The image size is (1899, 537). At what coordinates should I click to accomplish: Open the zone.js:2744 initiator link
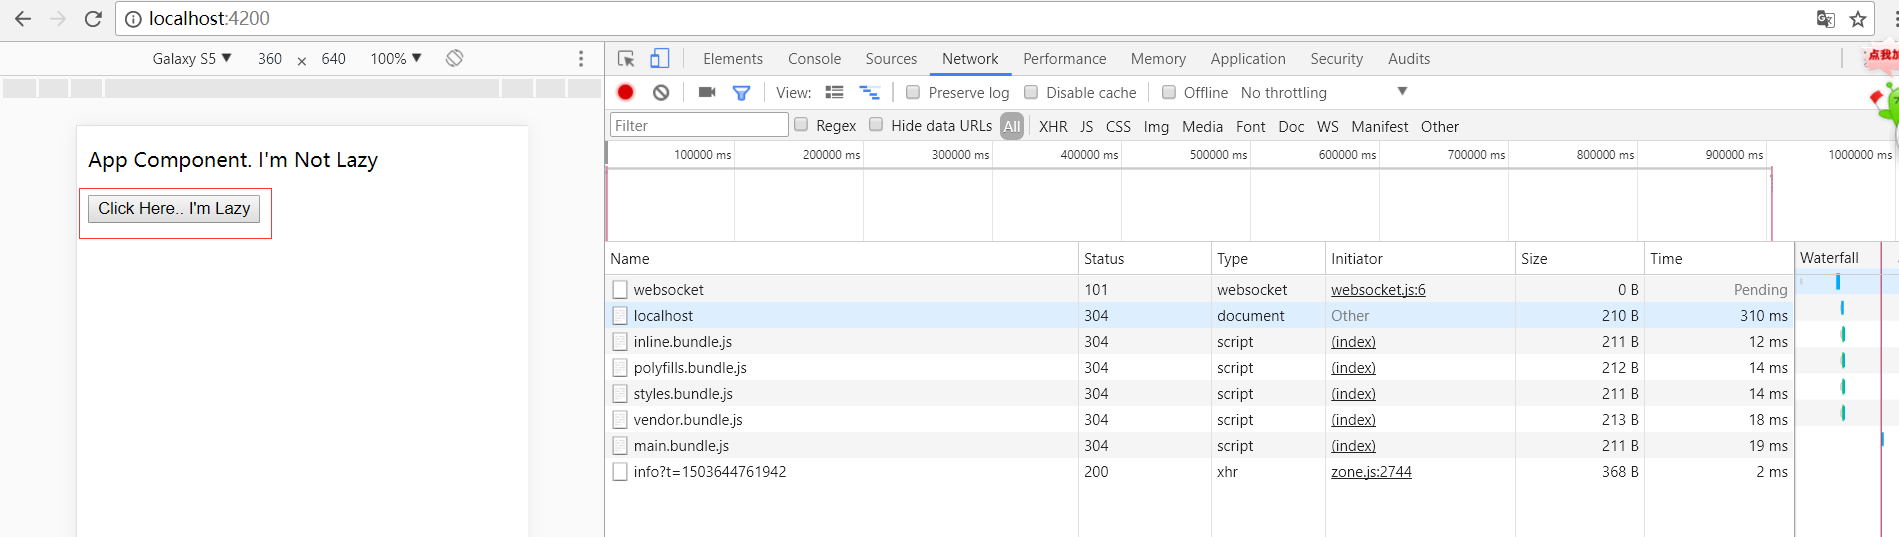(x=1371, y=471)
